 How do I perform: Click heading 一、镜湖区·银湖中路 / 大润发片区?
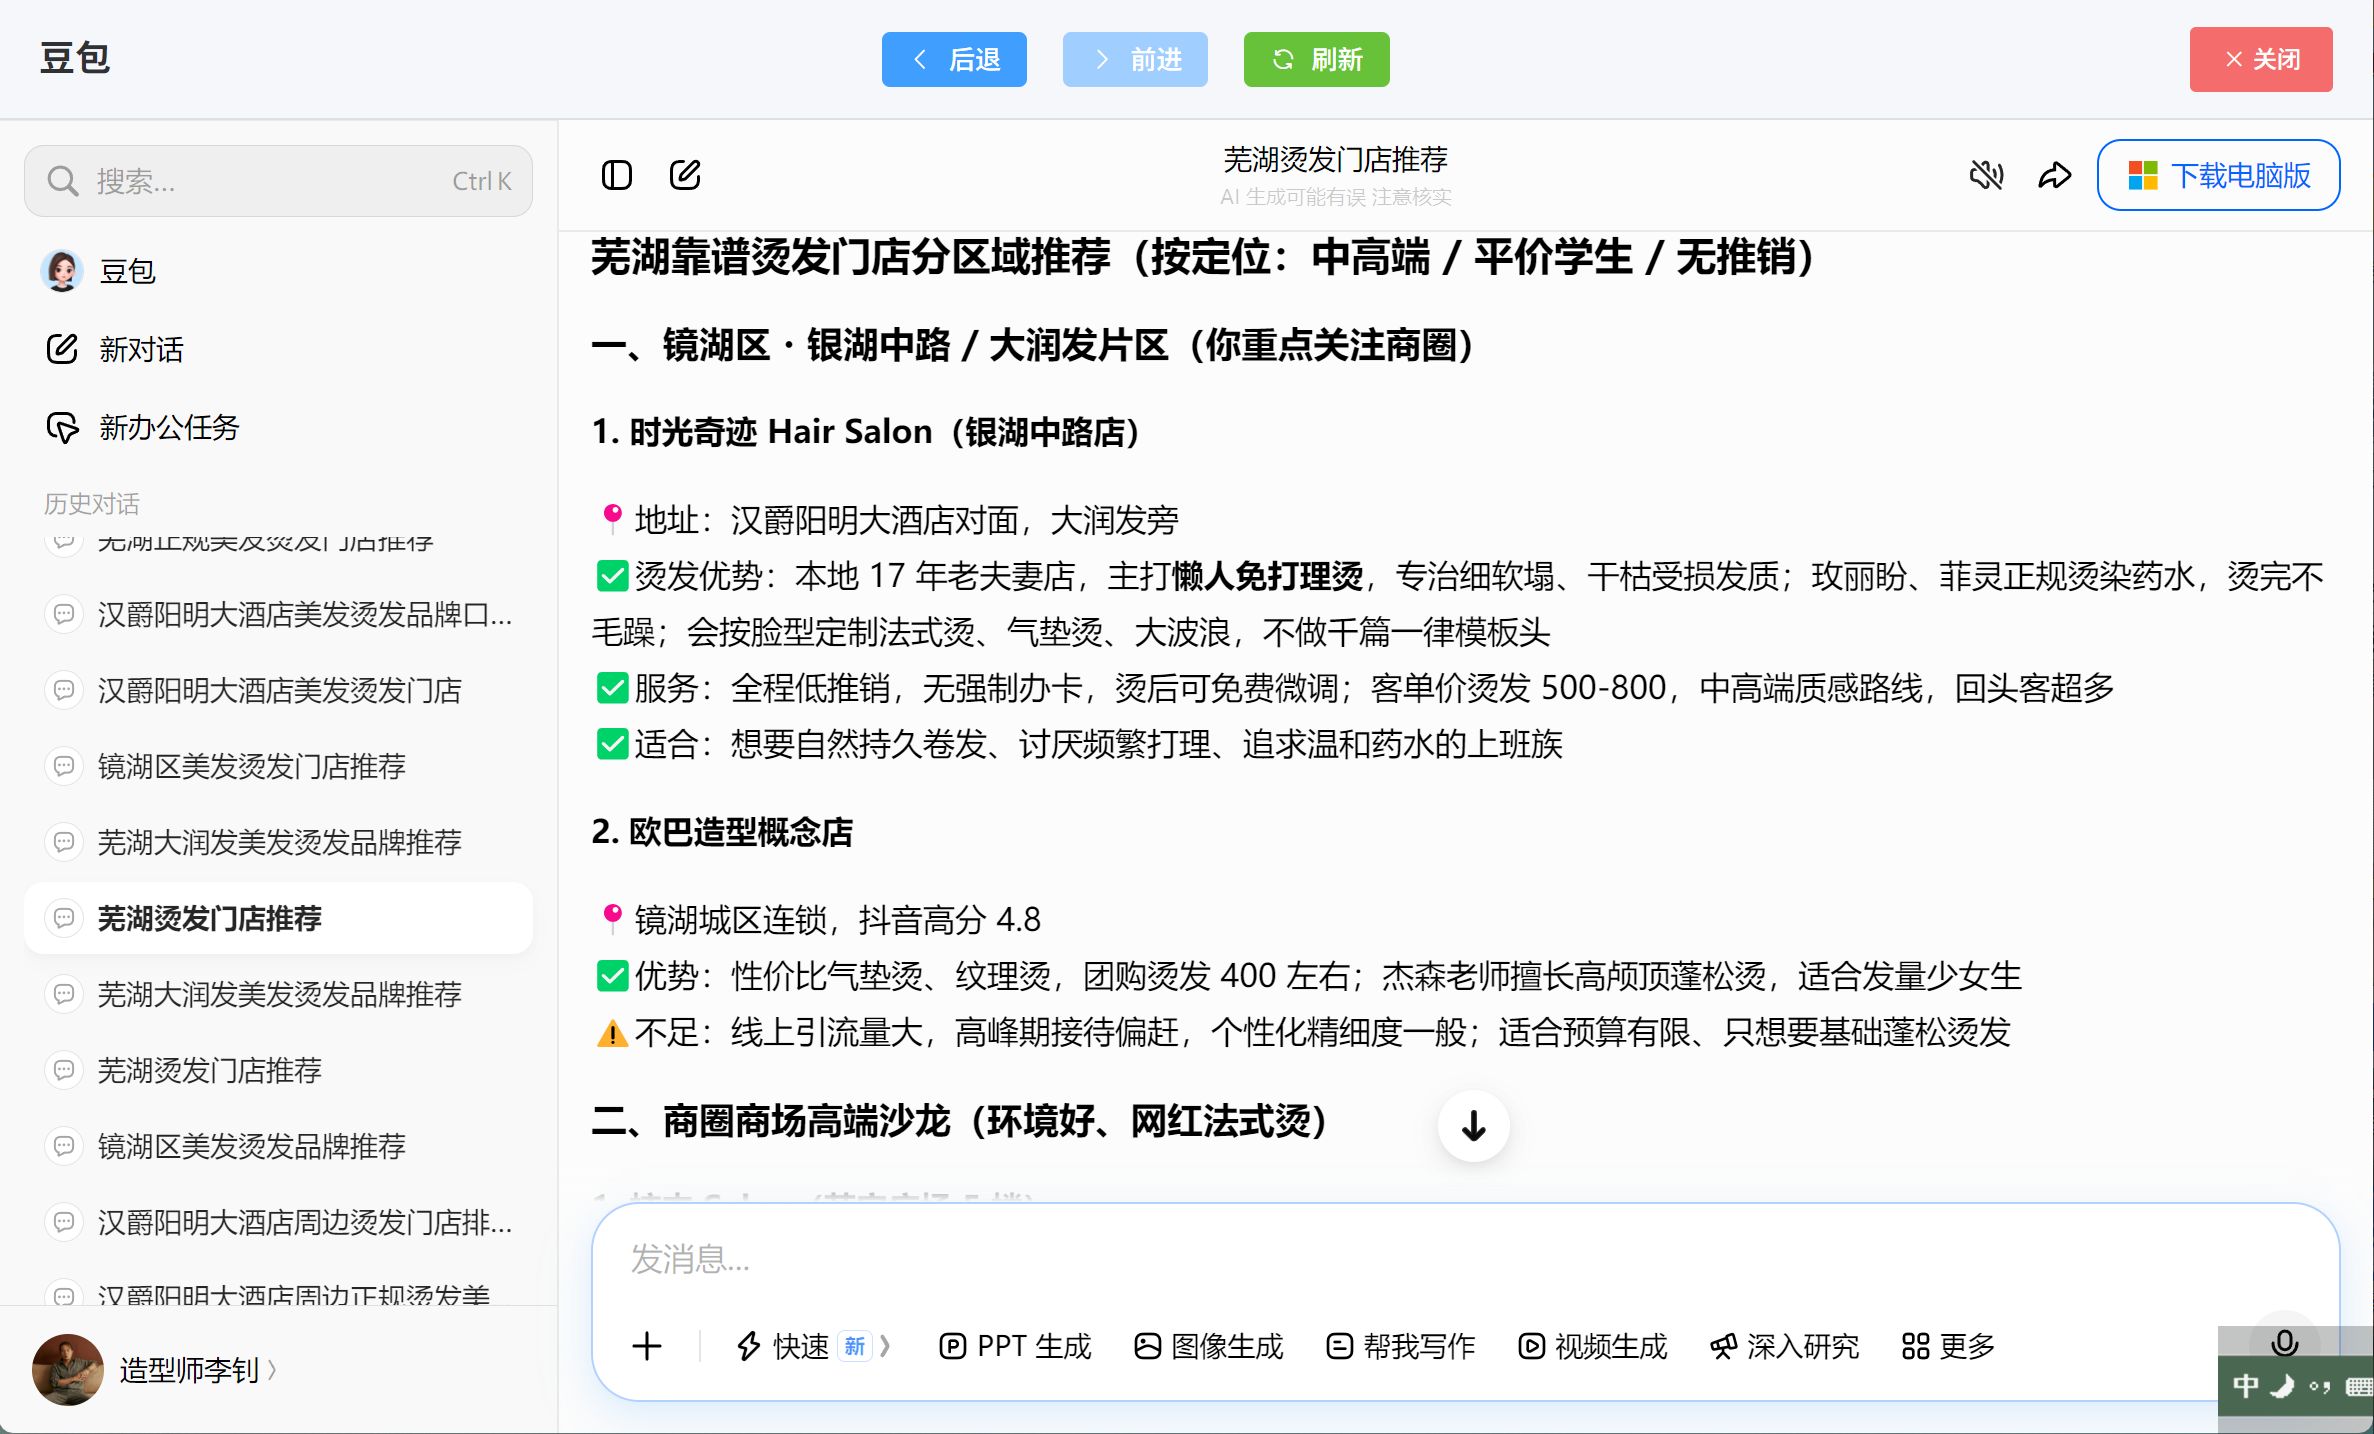(x=1034, y=345)
